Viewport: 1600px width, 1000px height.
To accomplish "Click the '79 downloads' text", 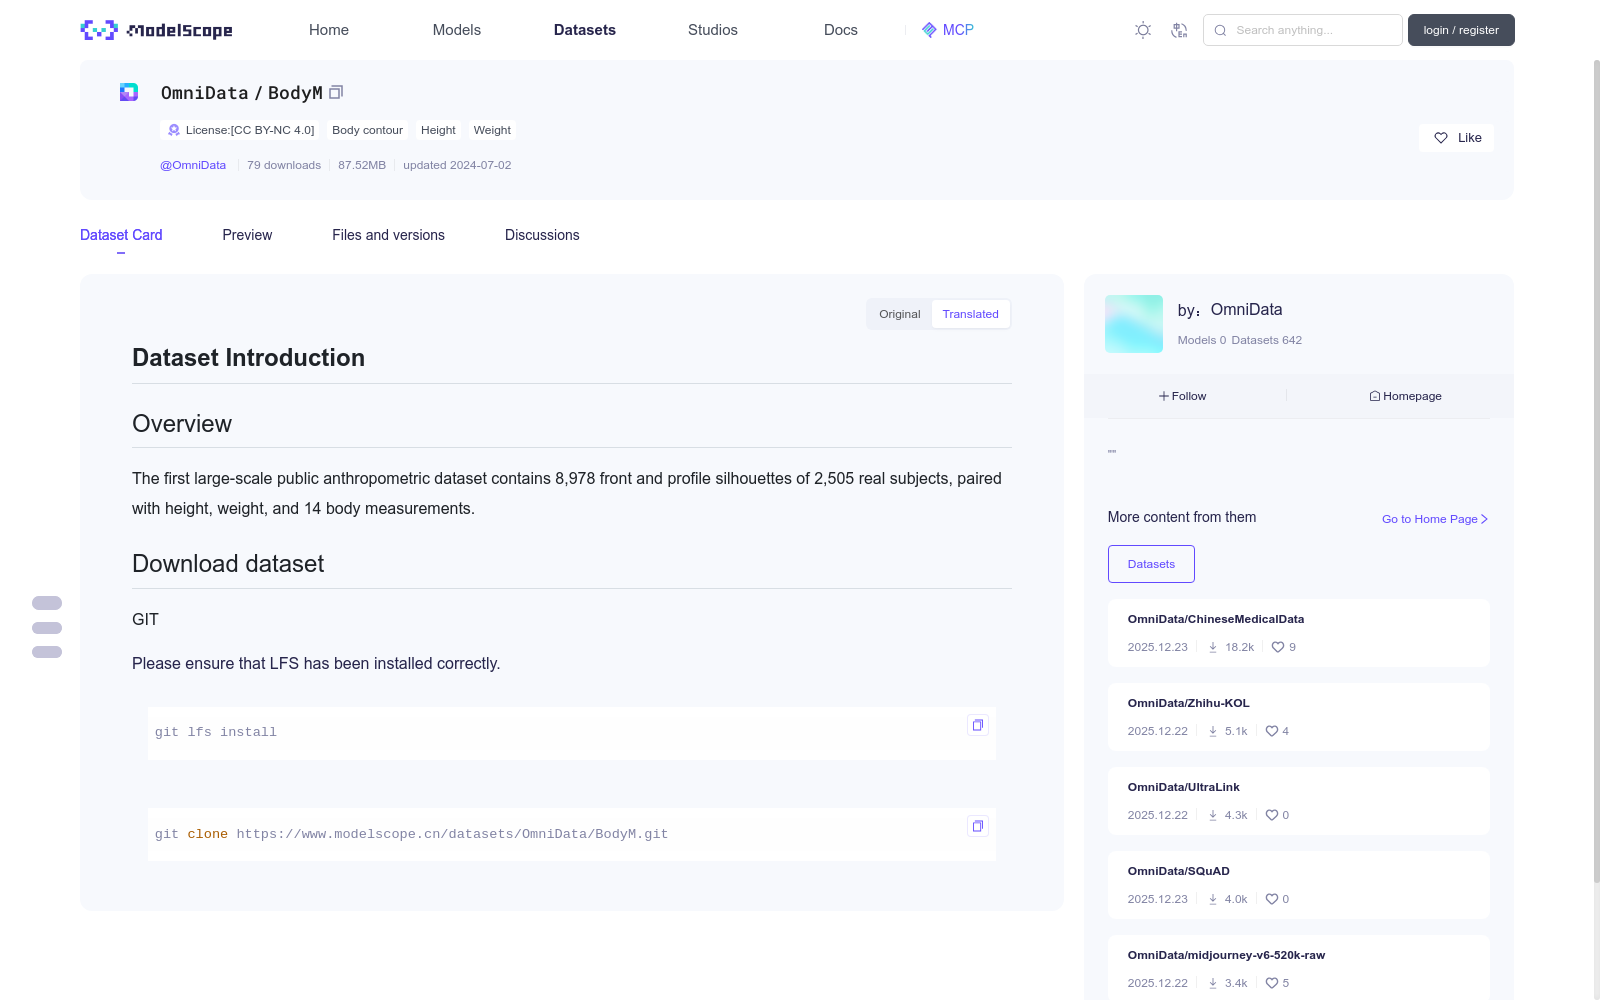I will (x=284, y=165).
